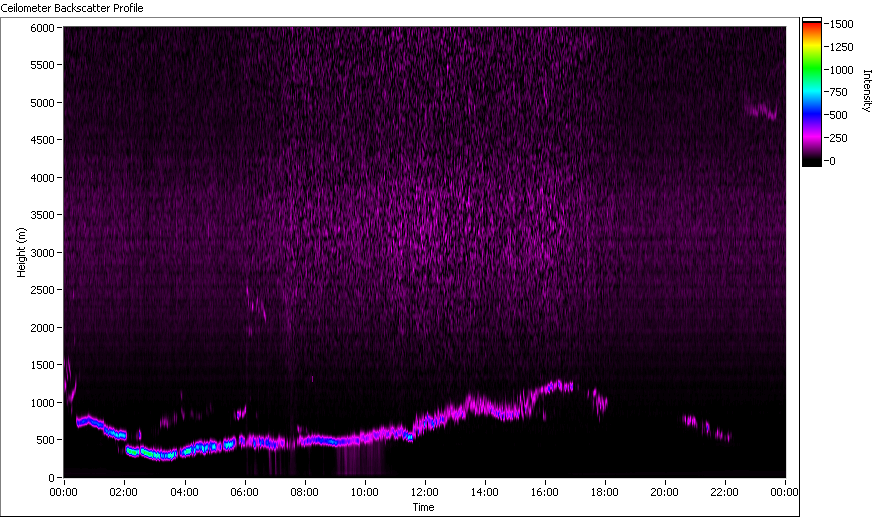This screenshot has width=876, height=517.
Task: Select the 3000 height tick label
Action: click(x=42, y=253)
